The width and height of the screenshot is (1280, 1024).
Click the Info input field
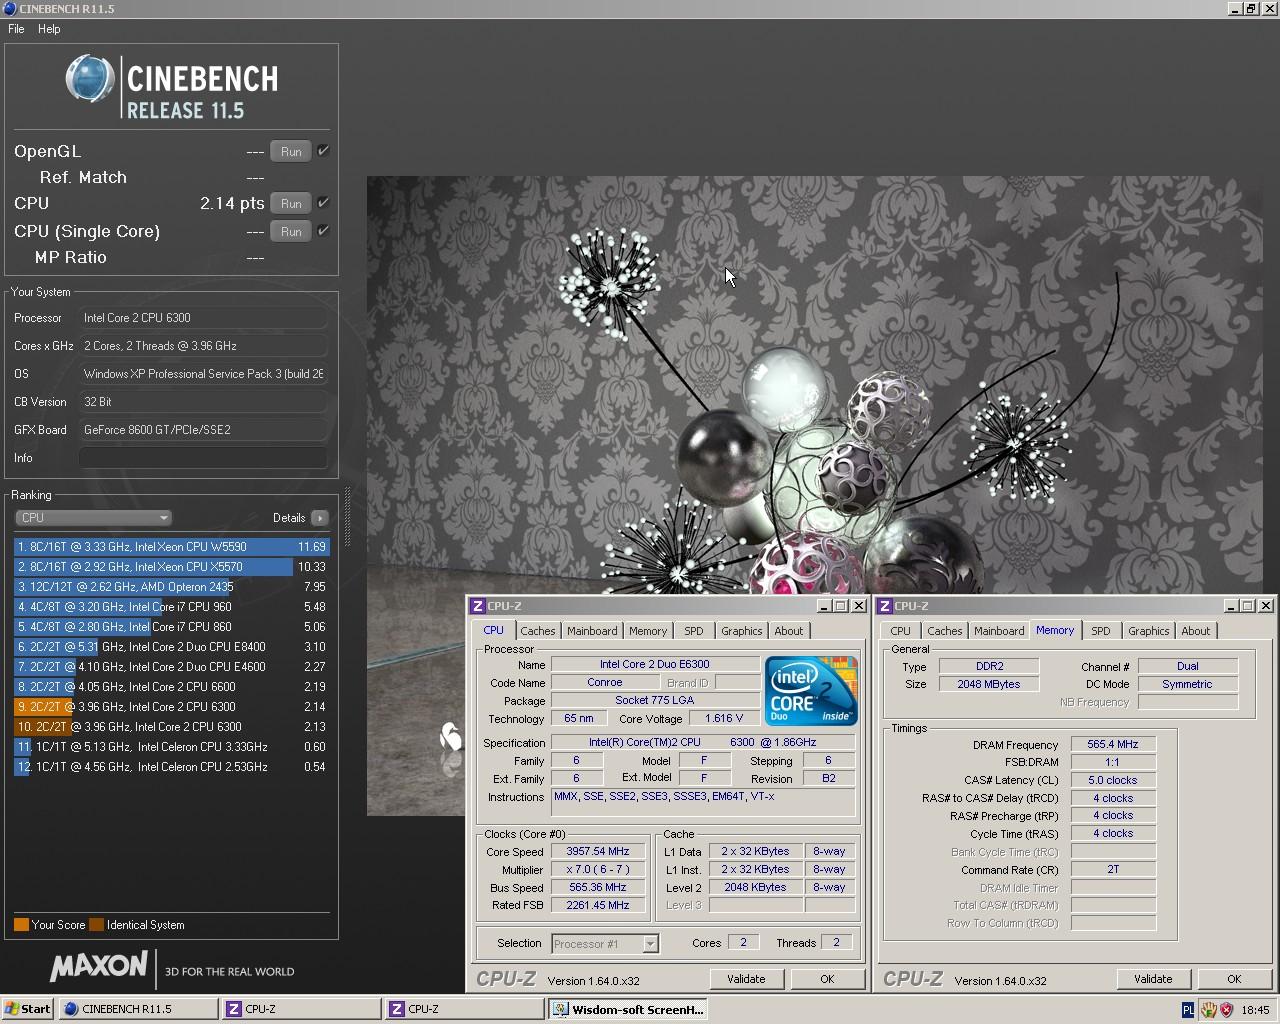(x=203, y=458)
